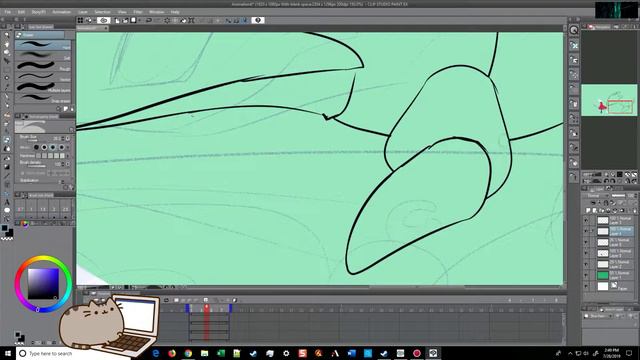Screen dimensions: 640x360
Task: Click the Windows Start button
Action: point(8,353)
